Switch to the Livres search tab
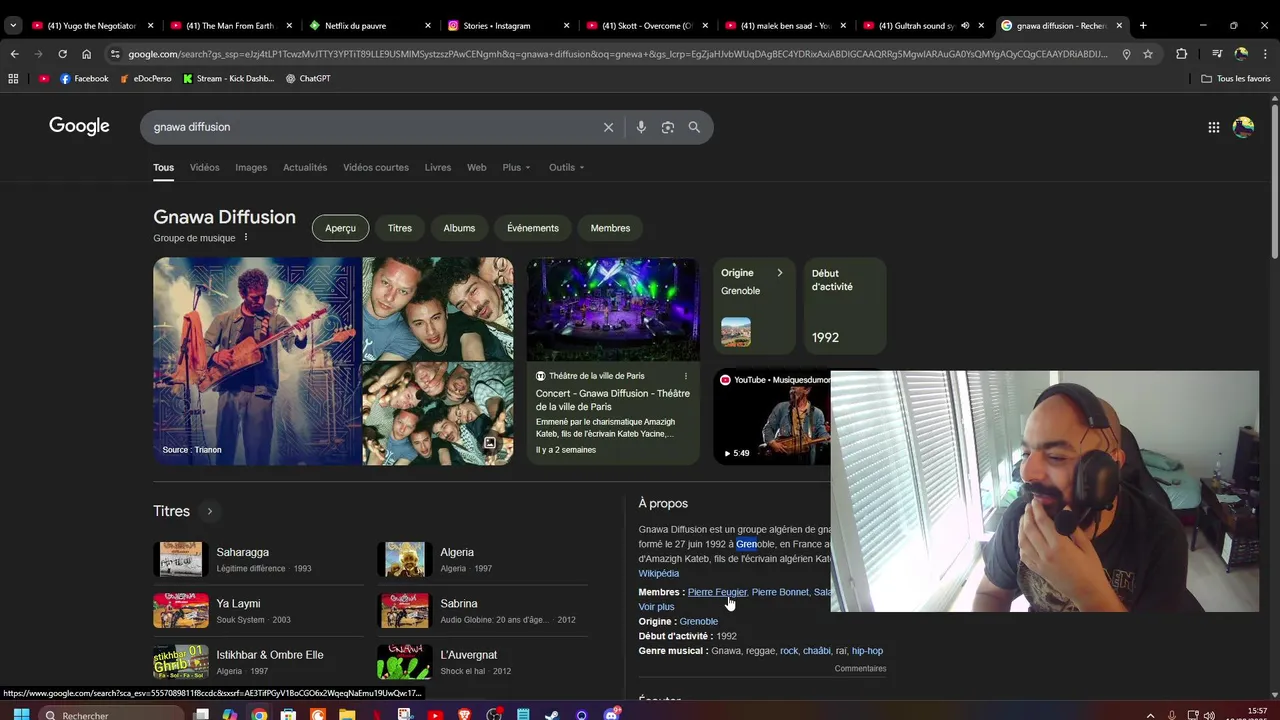Screen dimensions: 1280x720 [x=438, y=167]
